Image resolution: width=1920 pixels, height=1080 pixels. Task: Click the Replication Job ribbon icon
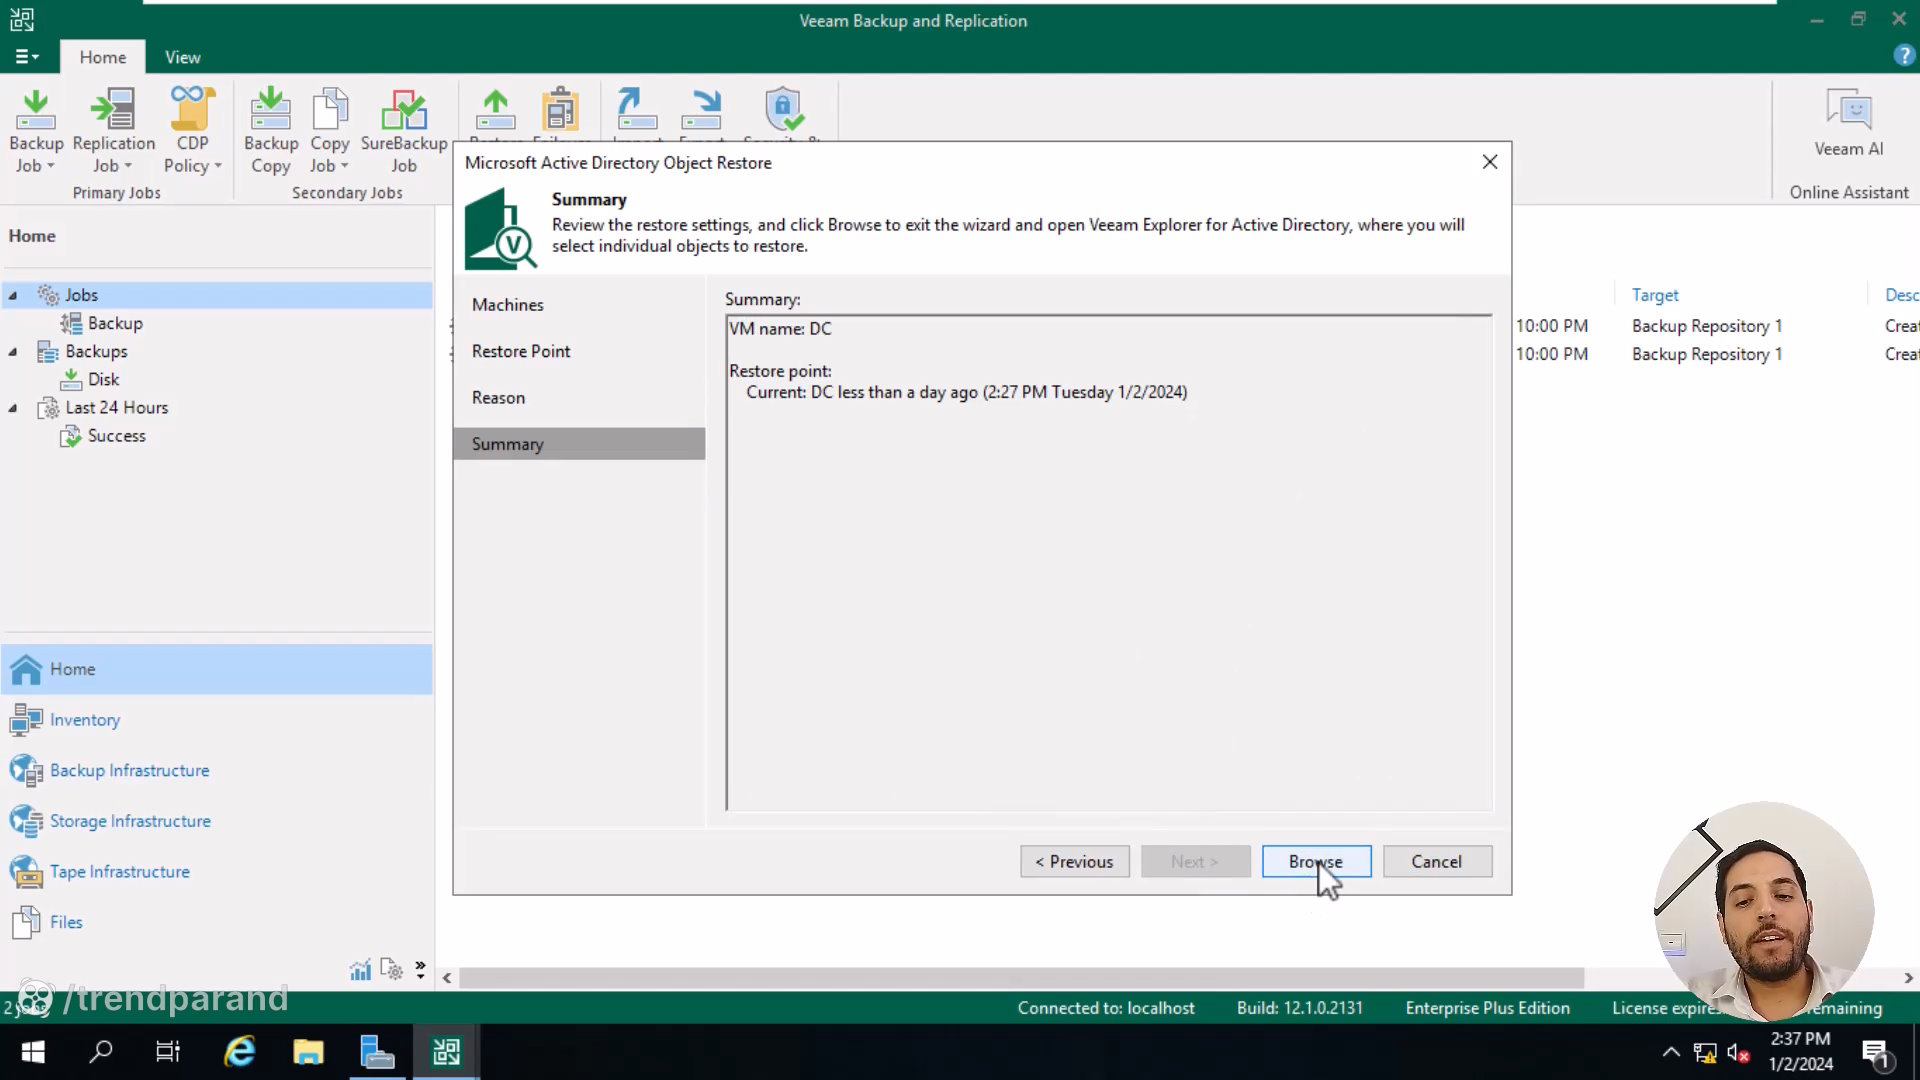(113, 110)
